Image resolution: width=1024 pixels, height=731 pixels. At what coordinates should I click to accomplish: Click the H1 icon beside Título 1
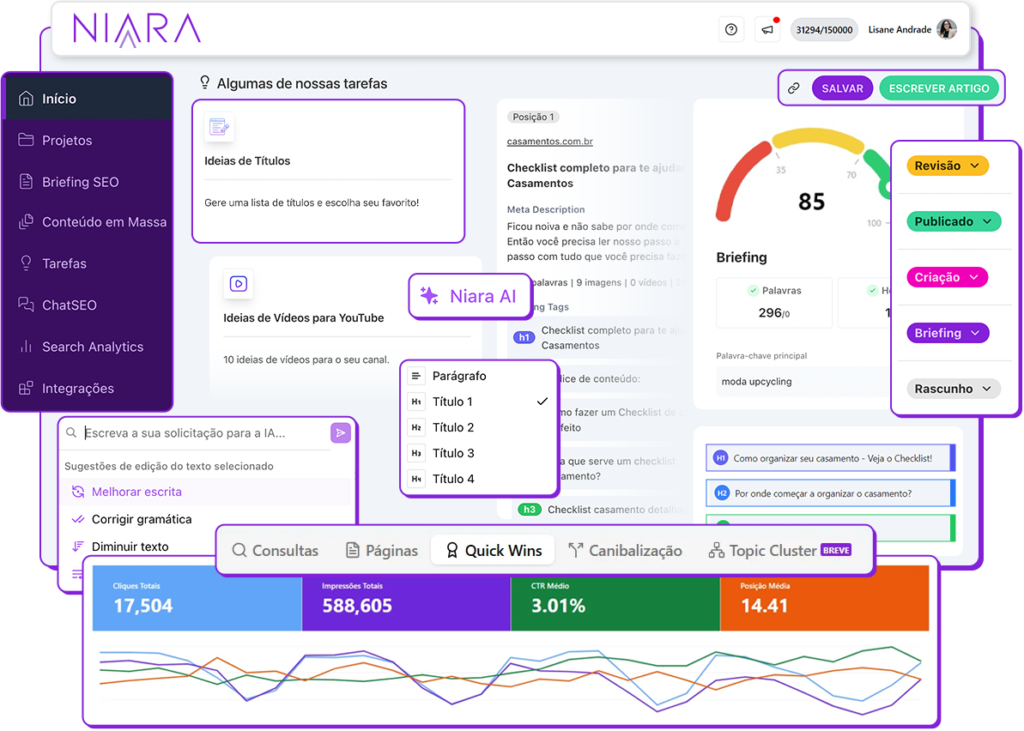(416, 402)
